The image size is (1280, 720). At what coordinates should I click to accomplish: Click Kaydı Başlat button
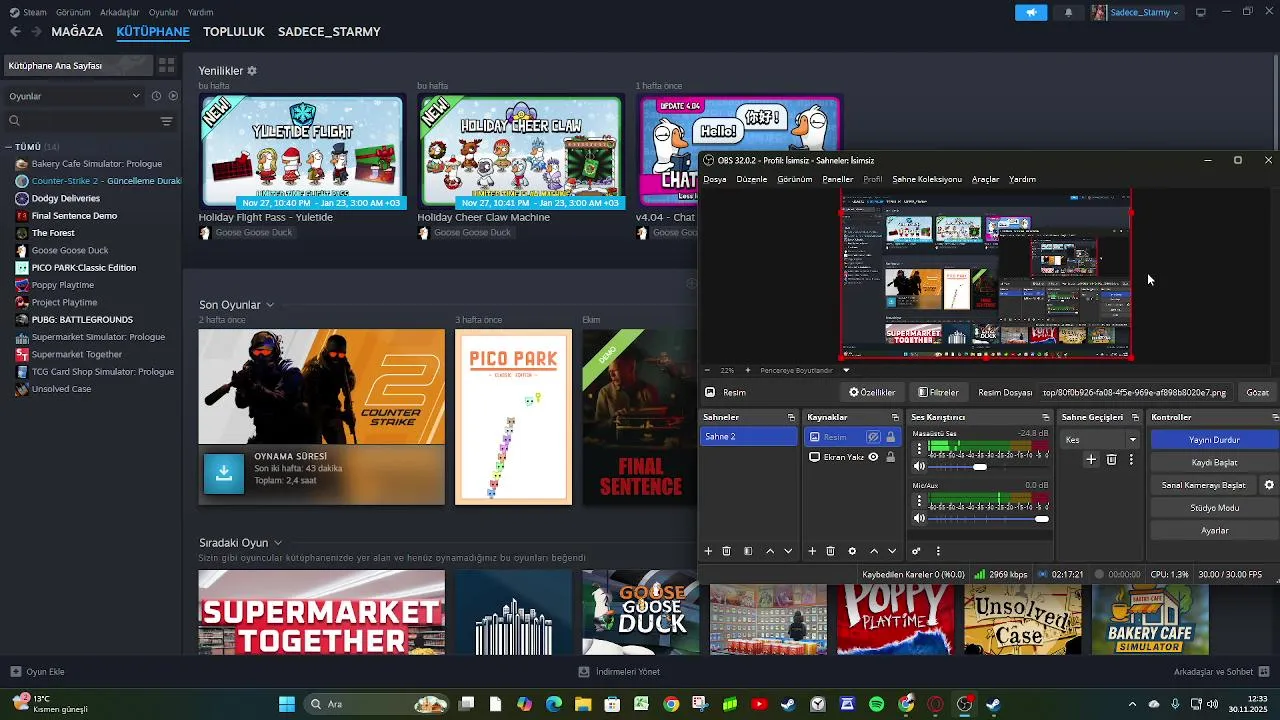coord(1214,463)
